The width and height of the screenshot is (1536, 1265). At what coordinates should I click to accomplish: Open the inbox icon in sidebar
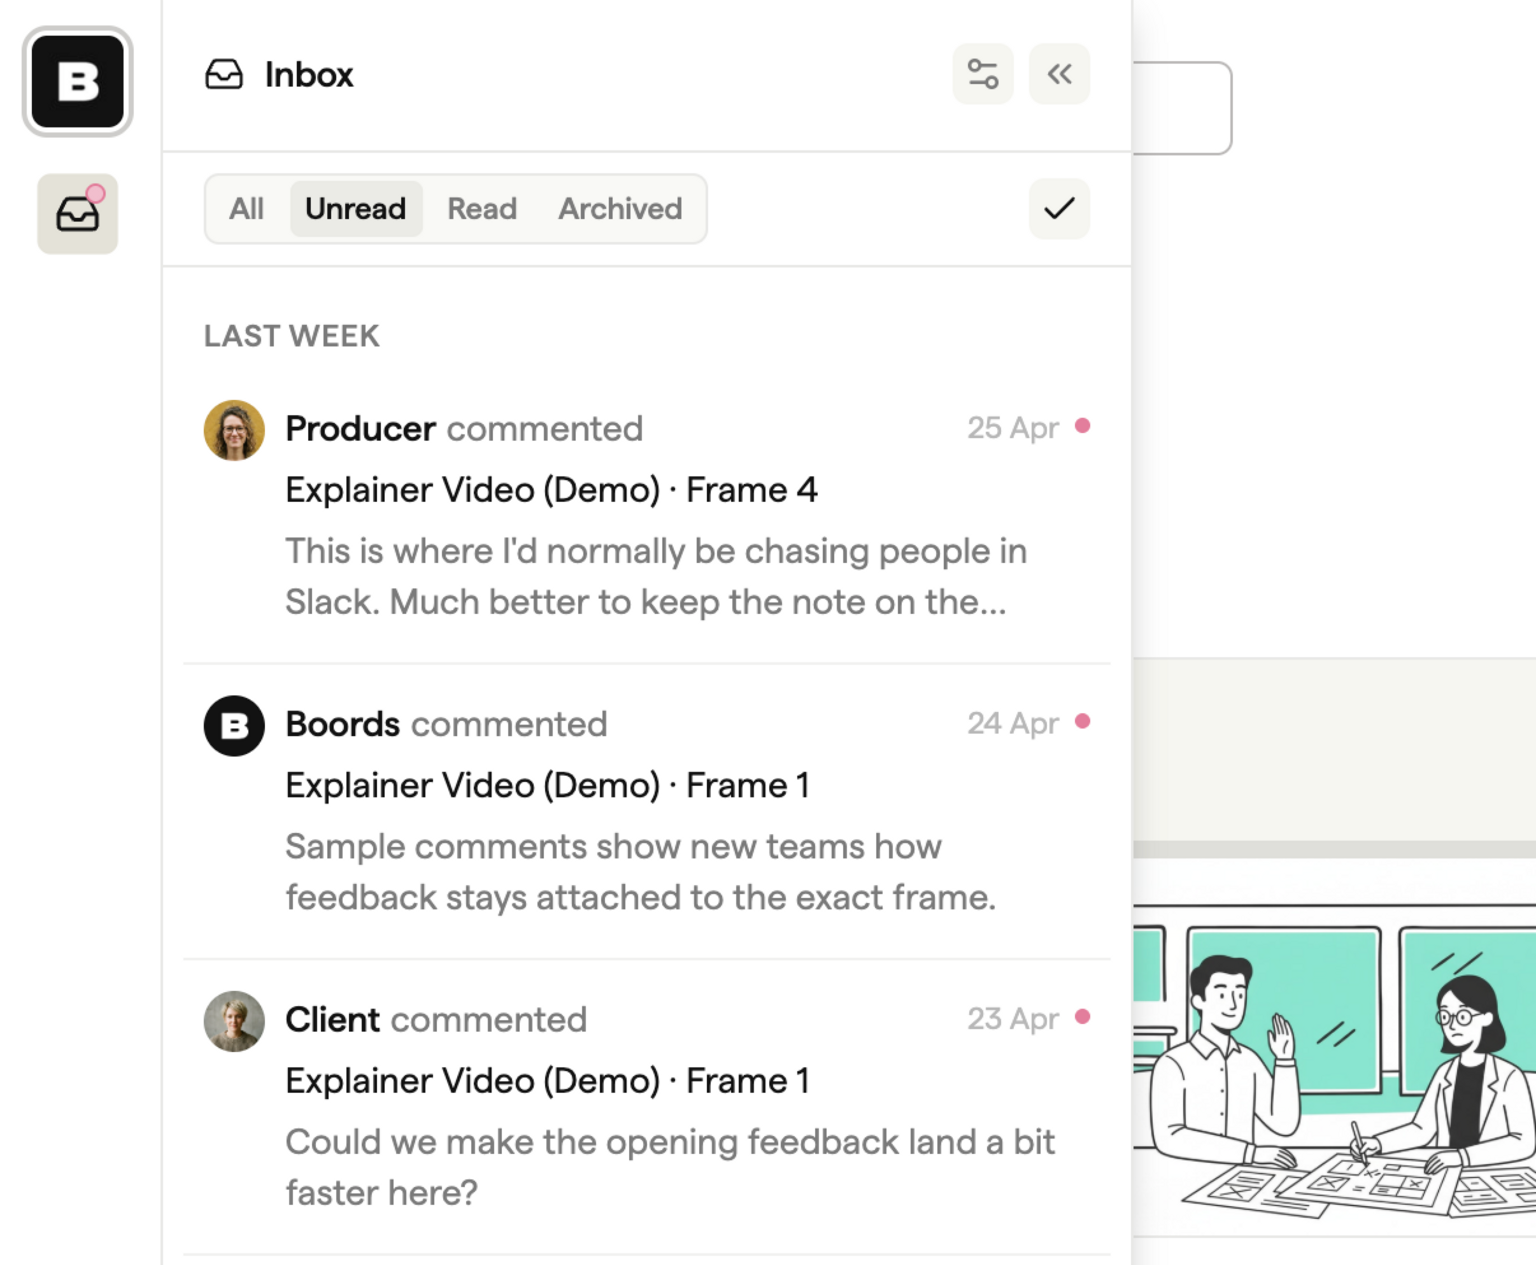point(78,214)
